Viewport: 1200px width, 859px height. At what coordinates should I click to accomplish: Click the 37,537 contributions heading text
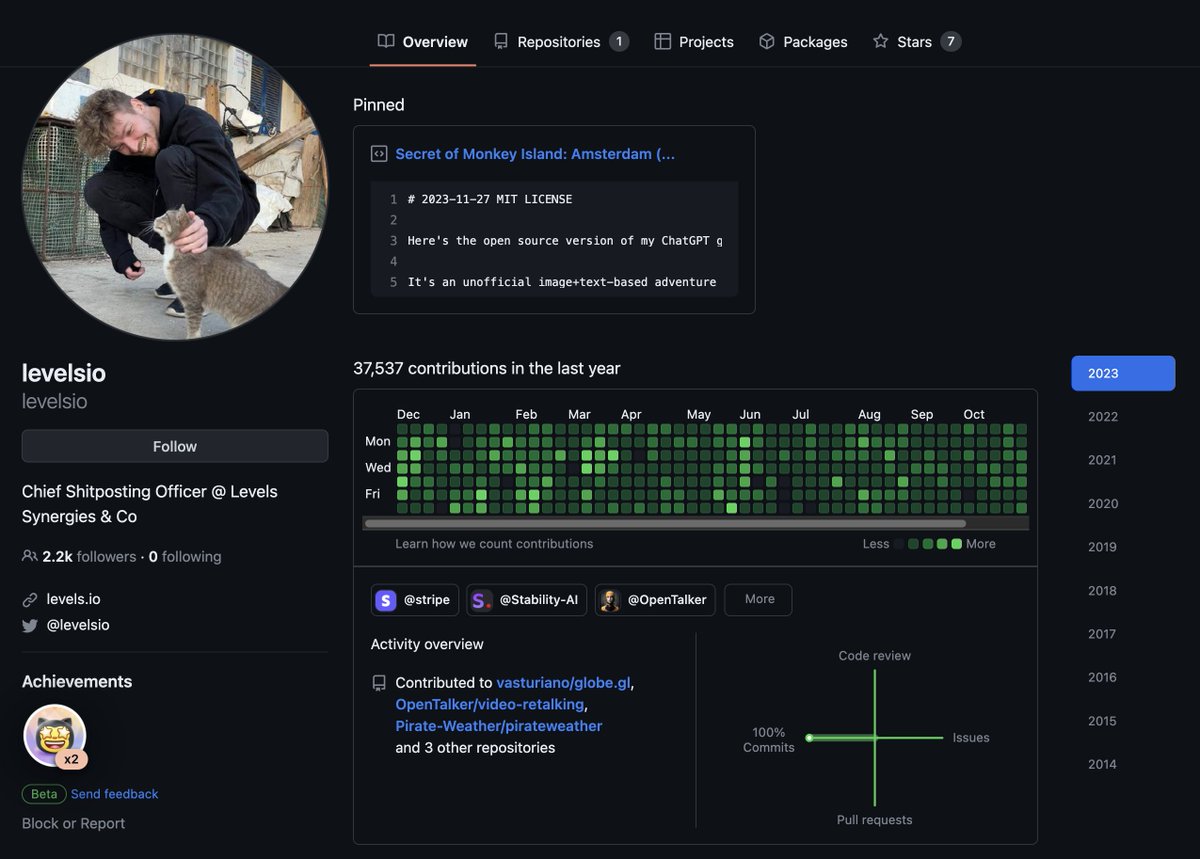click(487, 368)
